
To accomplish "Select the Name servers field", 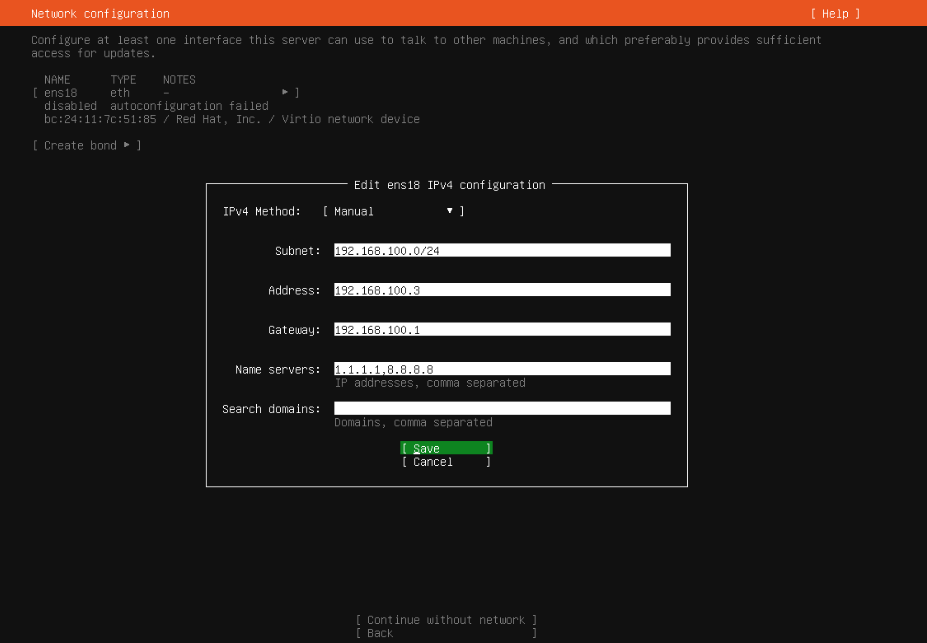I will pos(501,369).
